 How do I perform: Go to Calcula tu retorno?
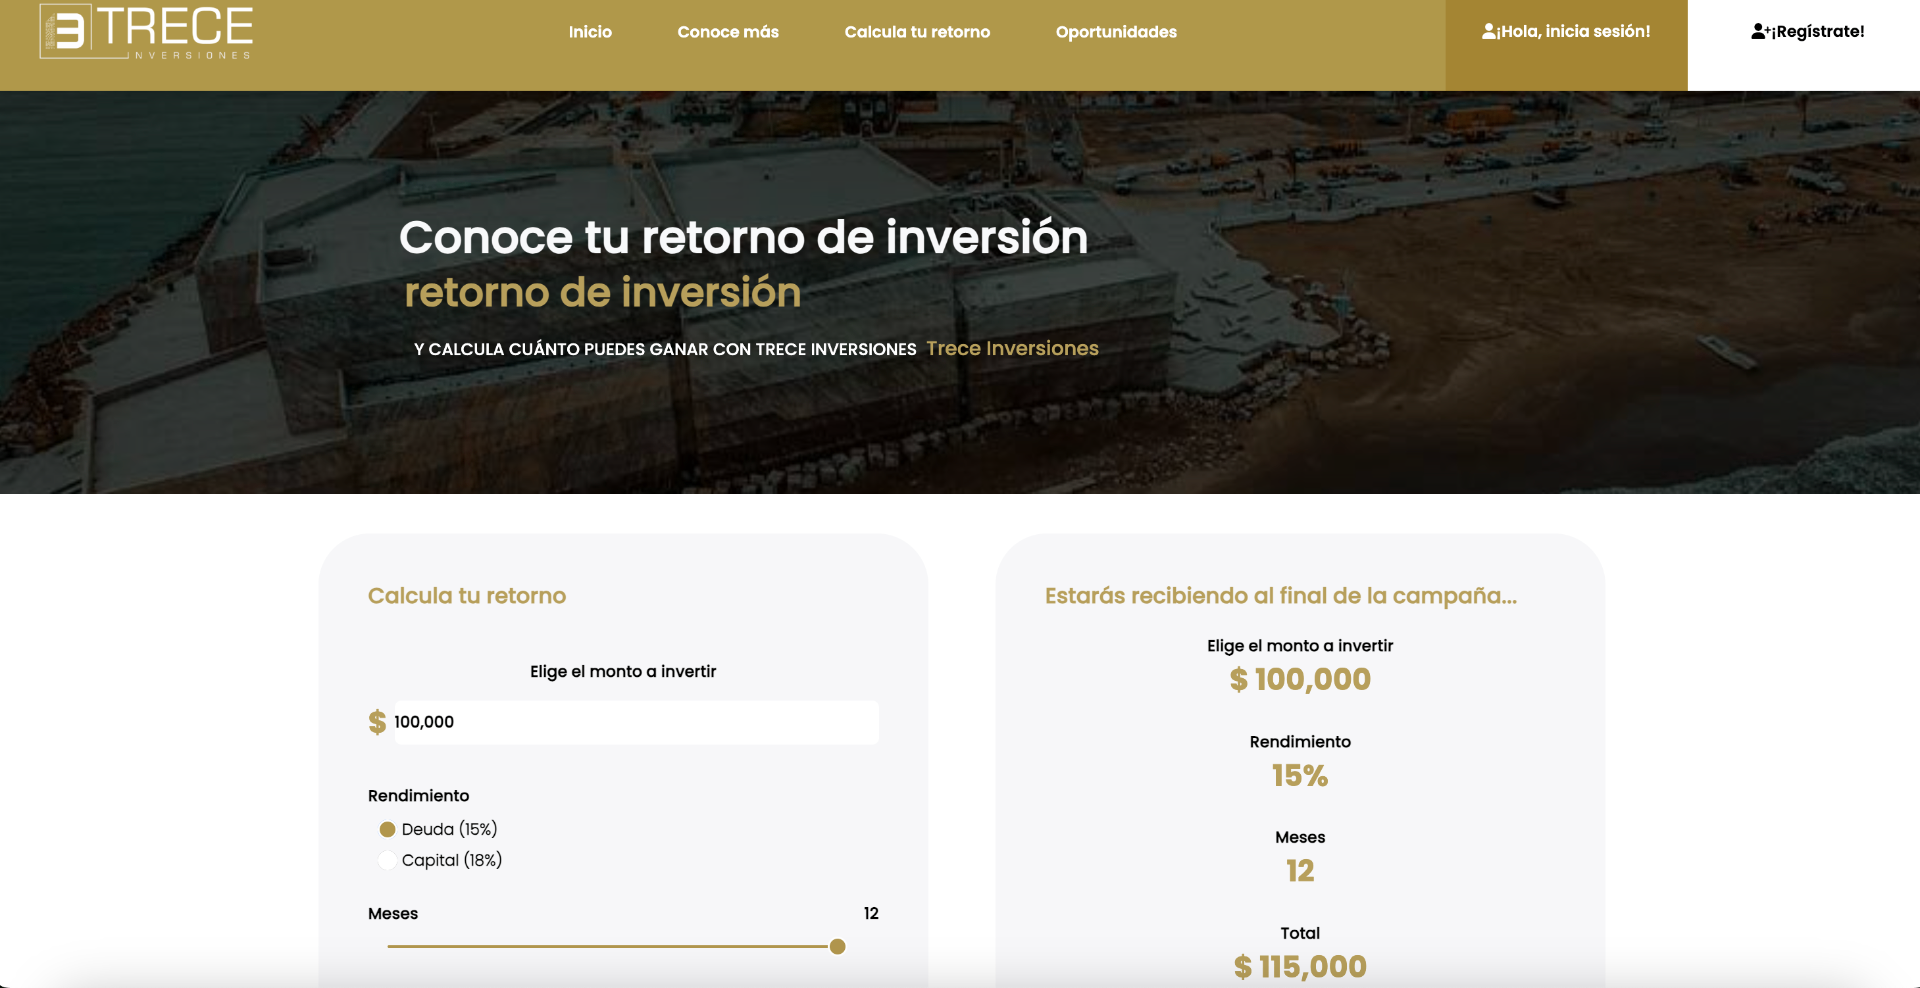click(x=917, y=31)
